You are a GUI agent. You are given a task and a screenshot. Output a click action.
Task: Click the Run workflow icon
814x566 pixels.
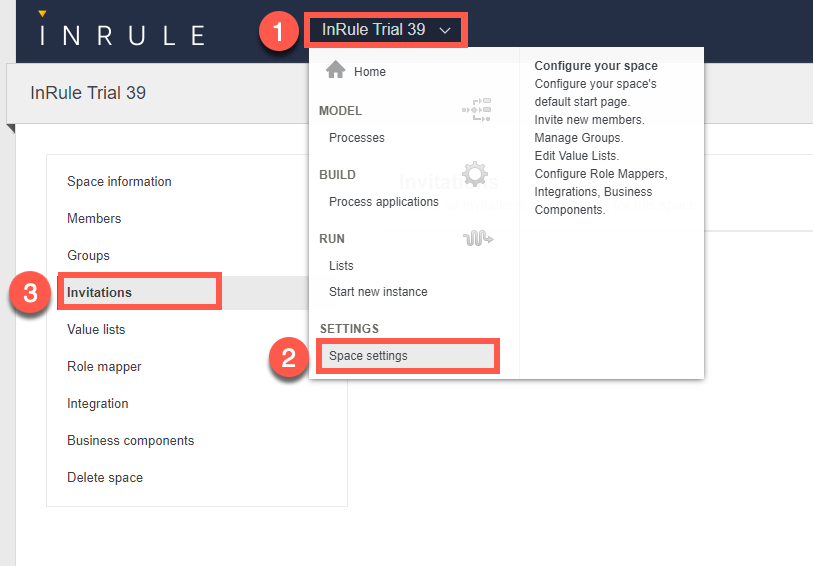[477, 238]
